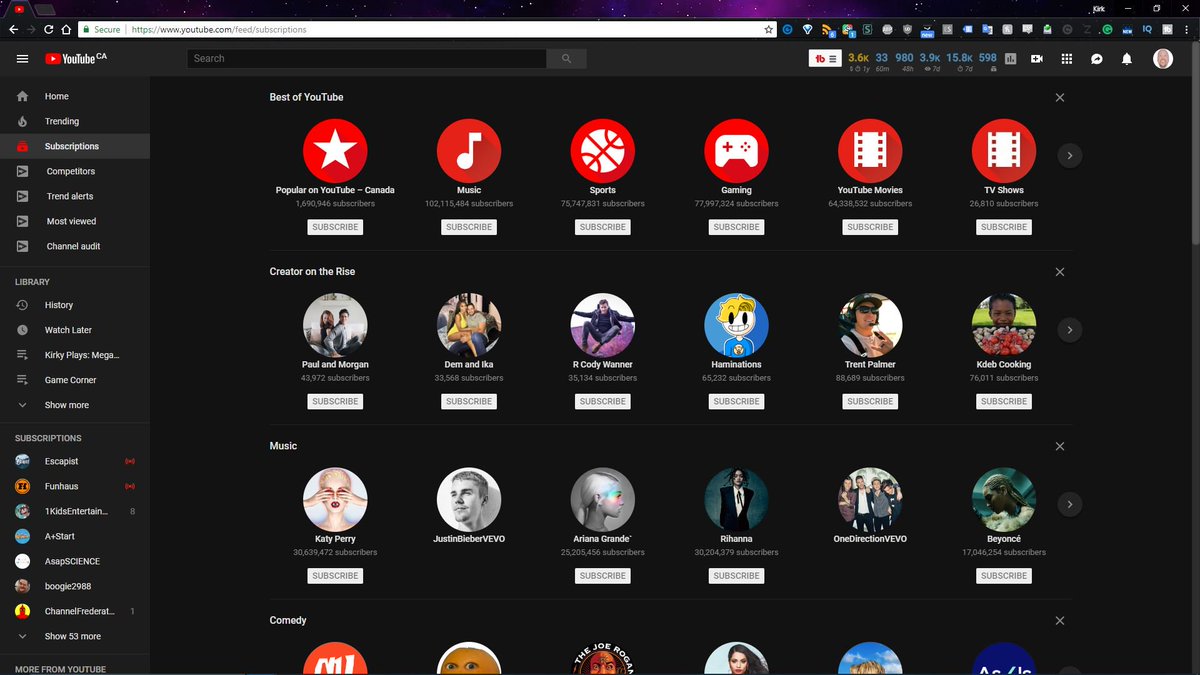Dismiss the Comedy section
The image size is (1200, 675).
coord(1060,621)
